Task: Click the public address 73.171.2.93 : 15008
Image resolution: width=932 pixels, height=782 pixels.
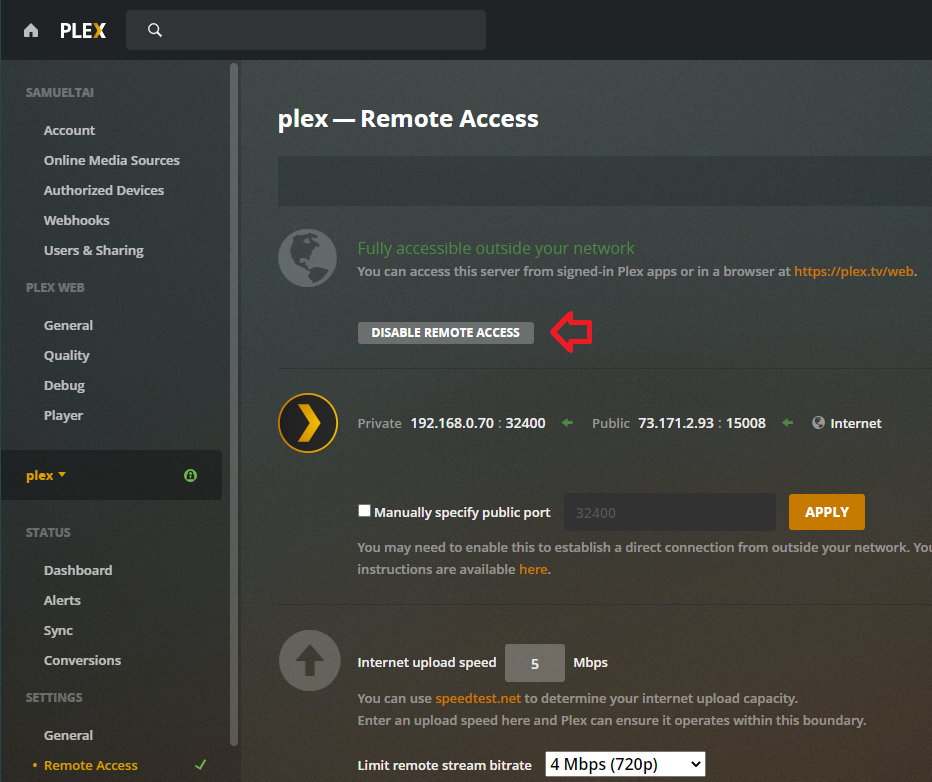Action: pos(702,423)
